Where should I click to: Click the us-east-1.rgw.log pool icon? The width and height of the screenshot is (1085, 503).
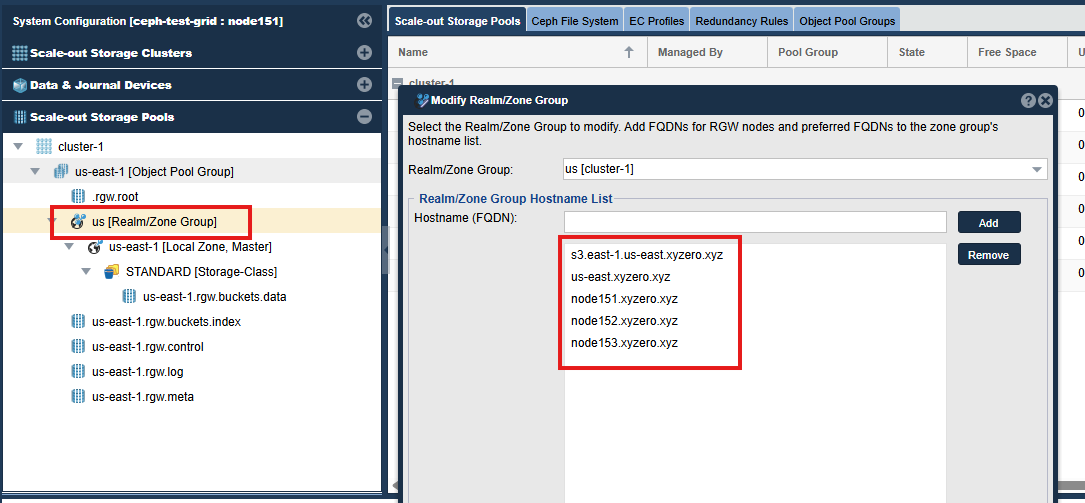(x=78, y=372)
